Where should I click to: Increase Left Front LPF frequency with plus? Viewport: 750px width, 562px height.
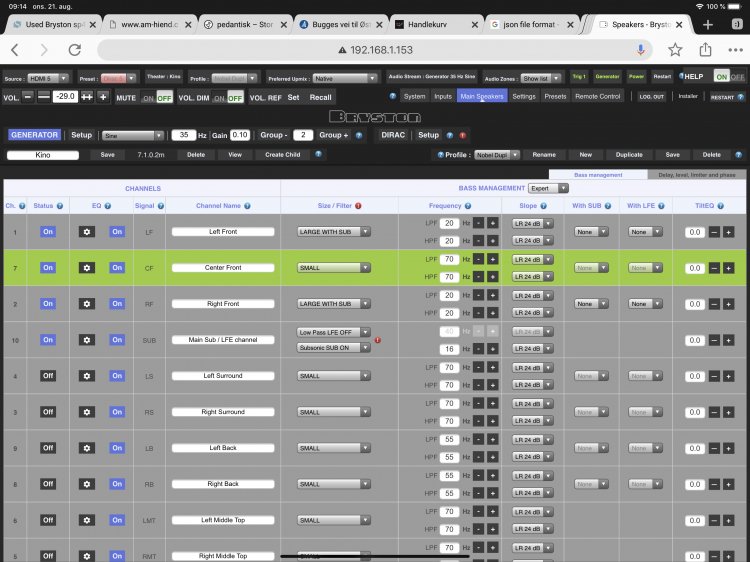coord(492,223)
